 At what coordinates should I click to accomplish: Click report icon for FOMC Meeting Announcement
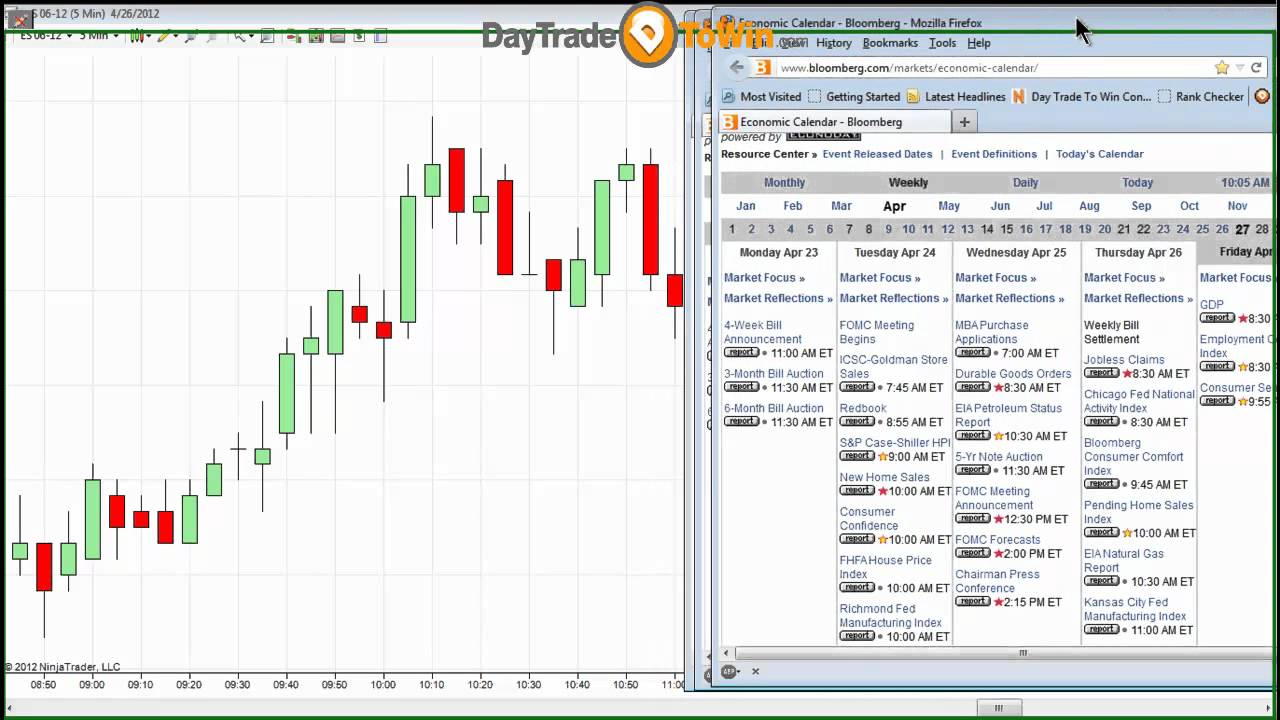[972, 518]
